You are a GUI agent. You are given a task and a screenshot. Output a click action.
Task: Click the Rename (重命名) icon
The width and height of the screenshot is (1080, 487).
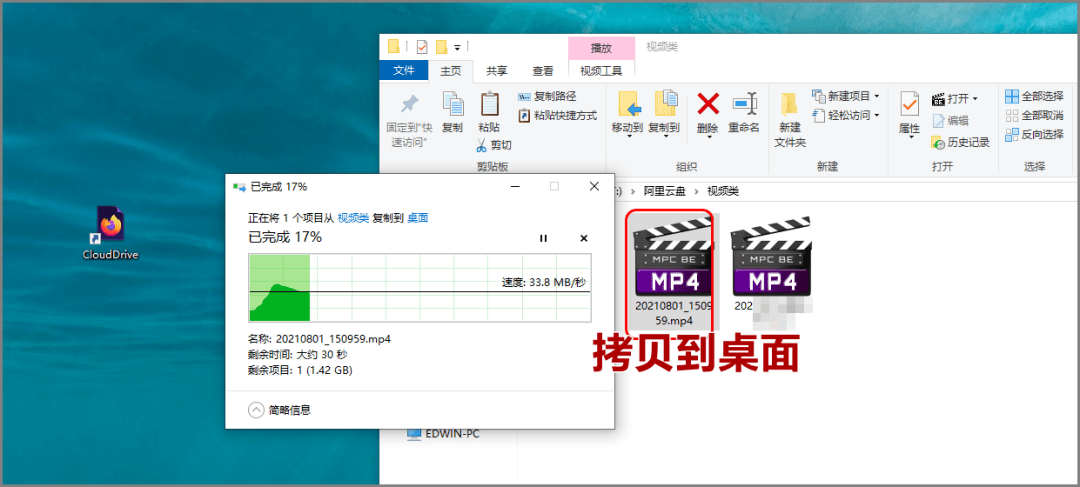tap(744, 104)
